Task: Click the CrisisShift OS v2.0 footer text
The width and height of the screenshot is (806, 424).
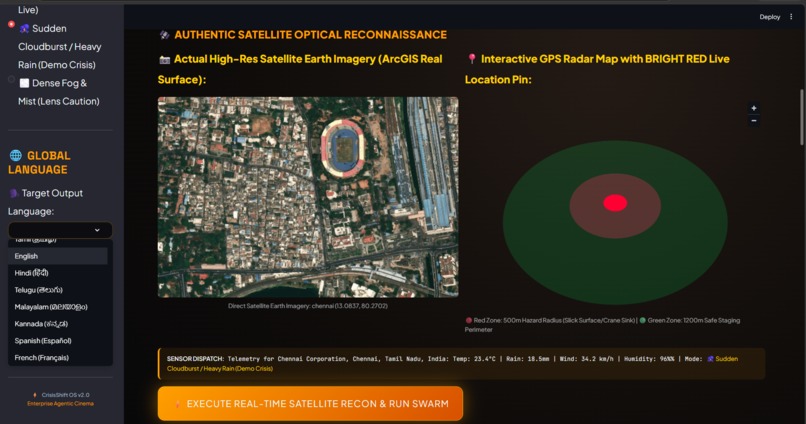Action: click(65, 395)
